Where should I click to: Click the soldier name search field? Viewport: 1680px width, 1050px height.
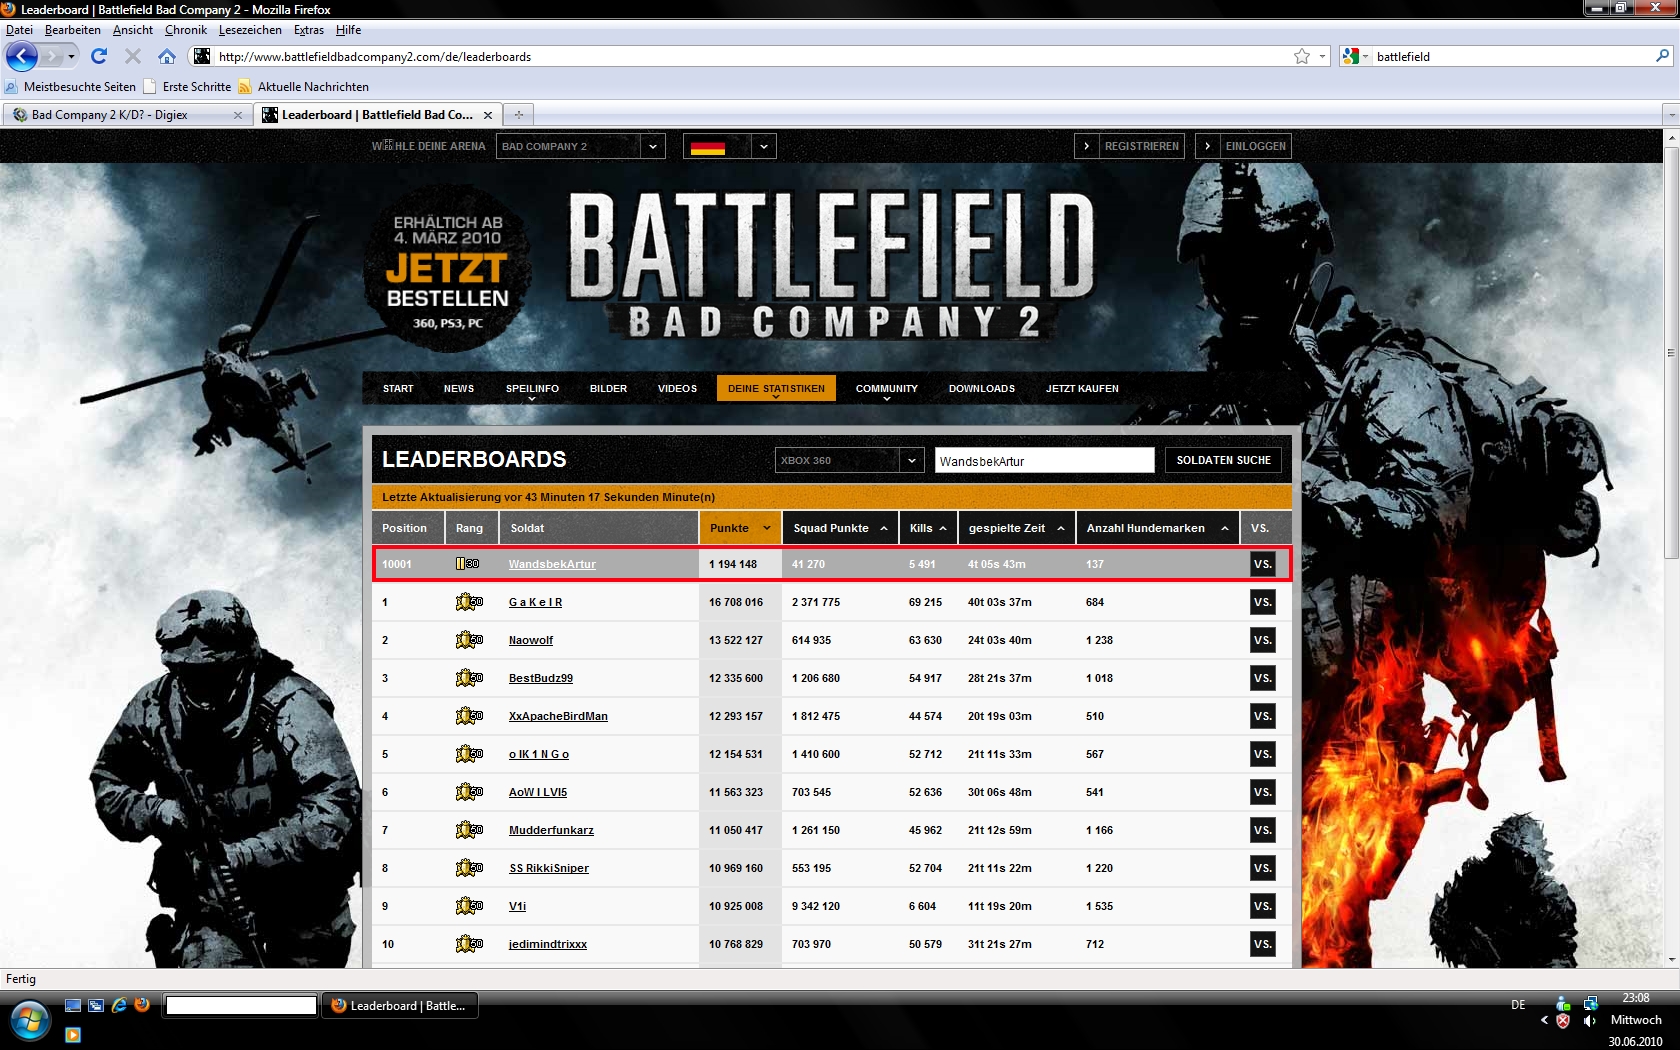[x=1045, y=460]
